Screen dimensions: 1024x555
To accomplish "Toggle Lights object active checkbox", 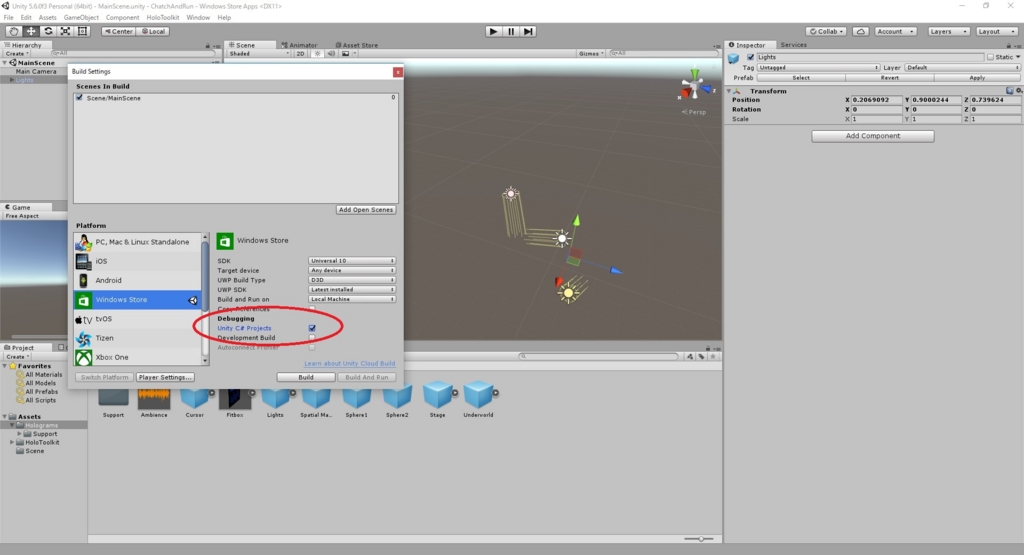I will 750,57.
